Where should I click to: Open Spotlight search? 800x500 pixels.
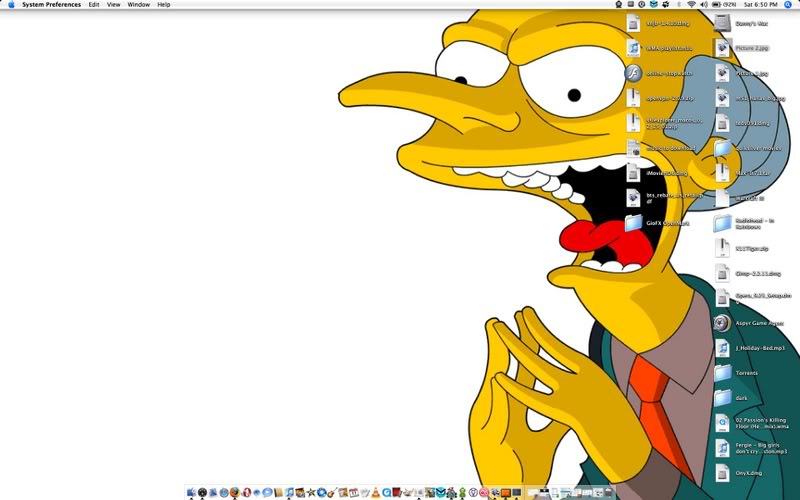[788, 4]
